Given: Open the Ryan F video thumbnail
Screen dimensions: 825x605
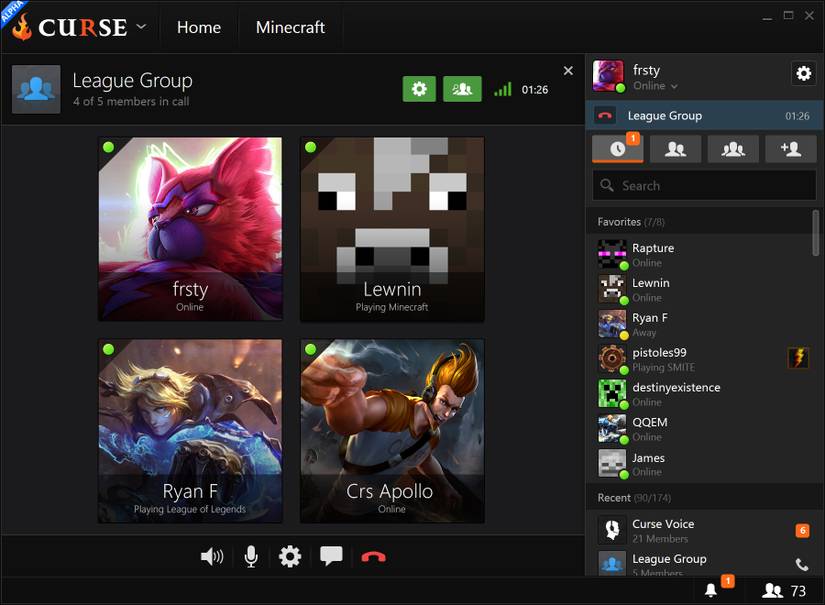Looking at the screenshot, I should tap(189, 430).
